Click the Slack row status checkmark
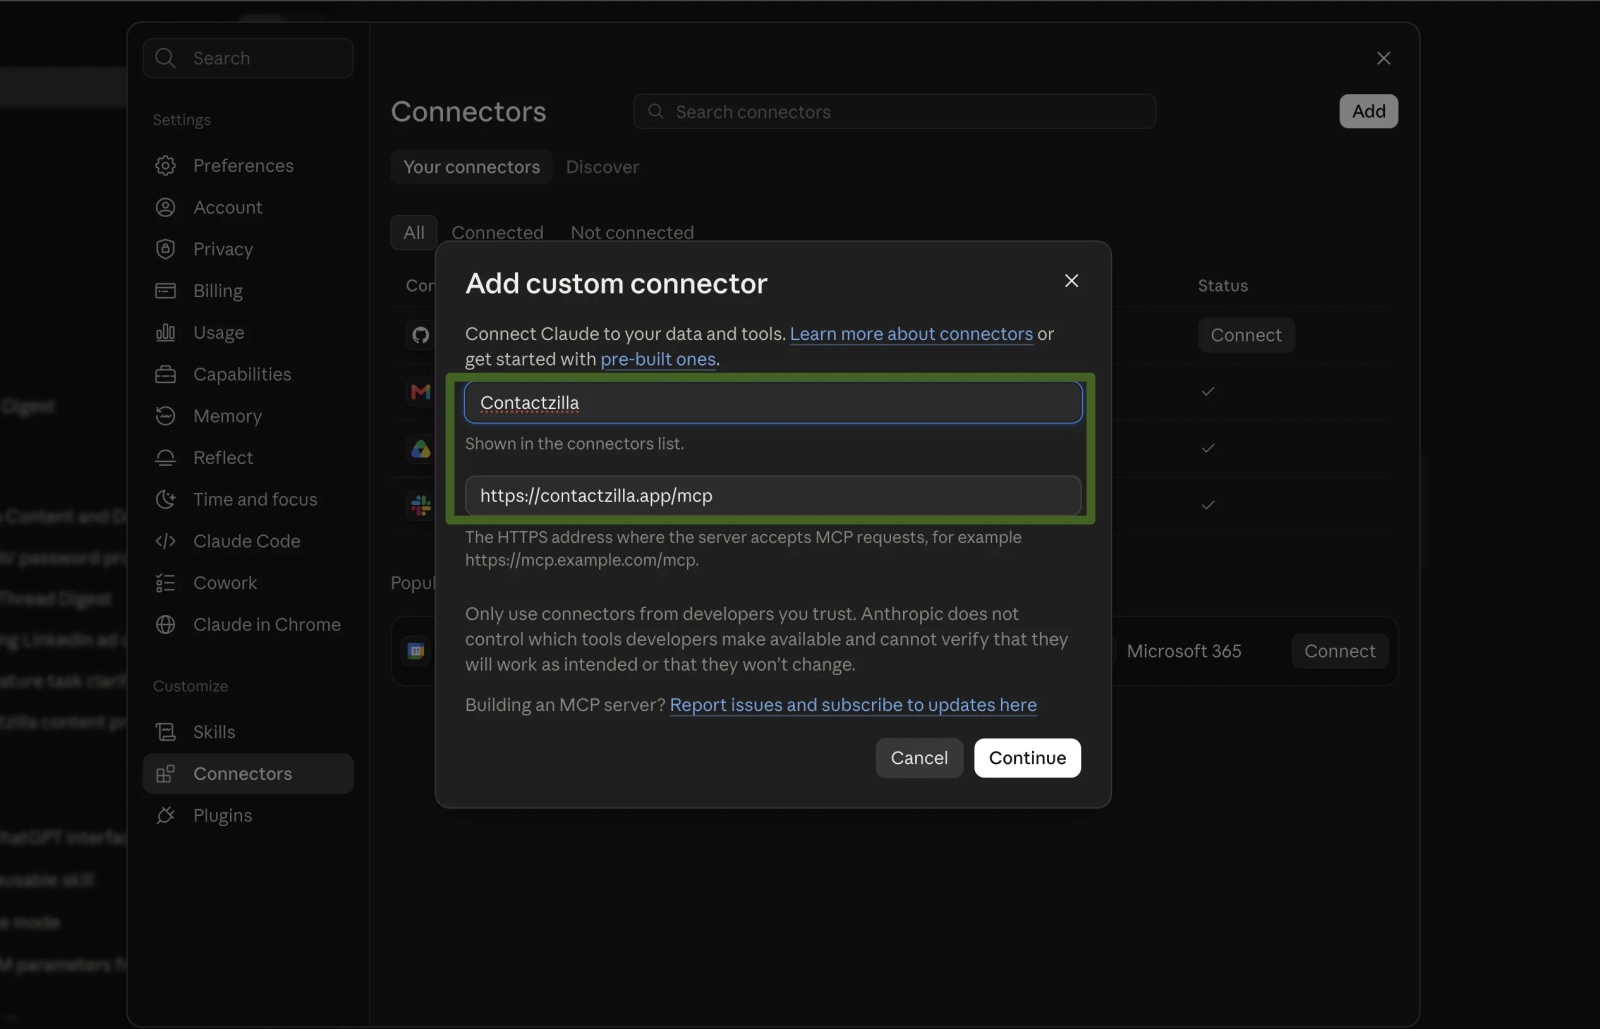 [x=1208, y=505]
